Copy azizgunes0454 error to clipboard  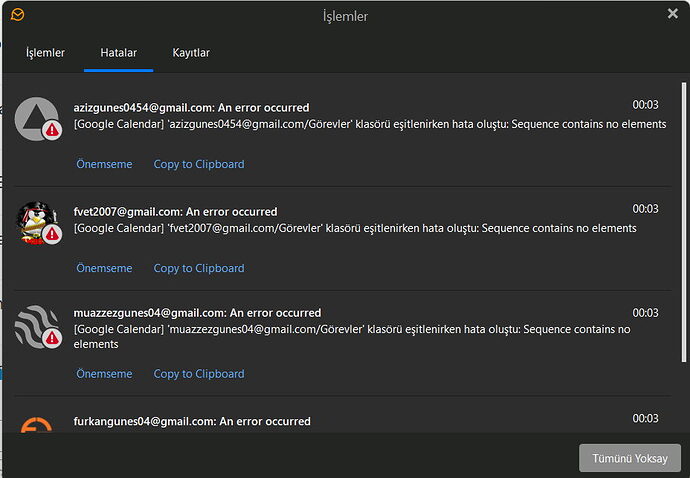(199, 164)
